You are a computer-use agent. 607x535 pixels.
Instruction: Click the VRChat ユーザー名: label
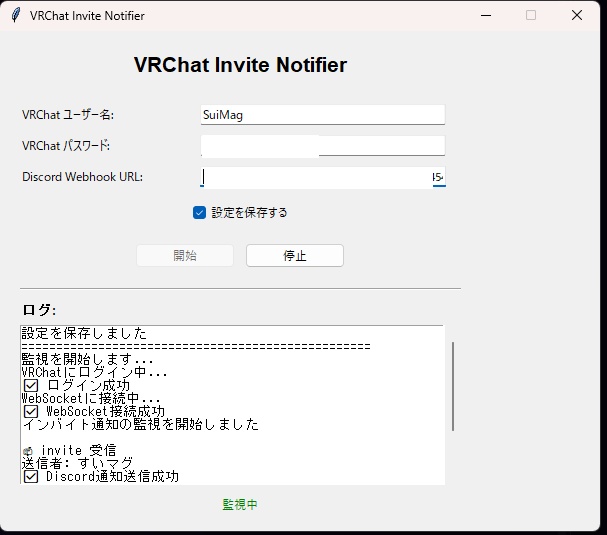[68, 115]
